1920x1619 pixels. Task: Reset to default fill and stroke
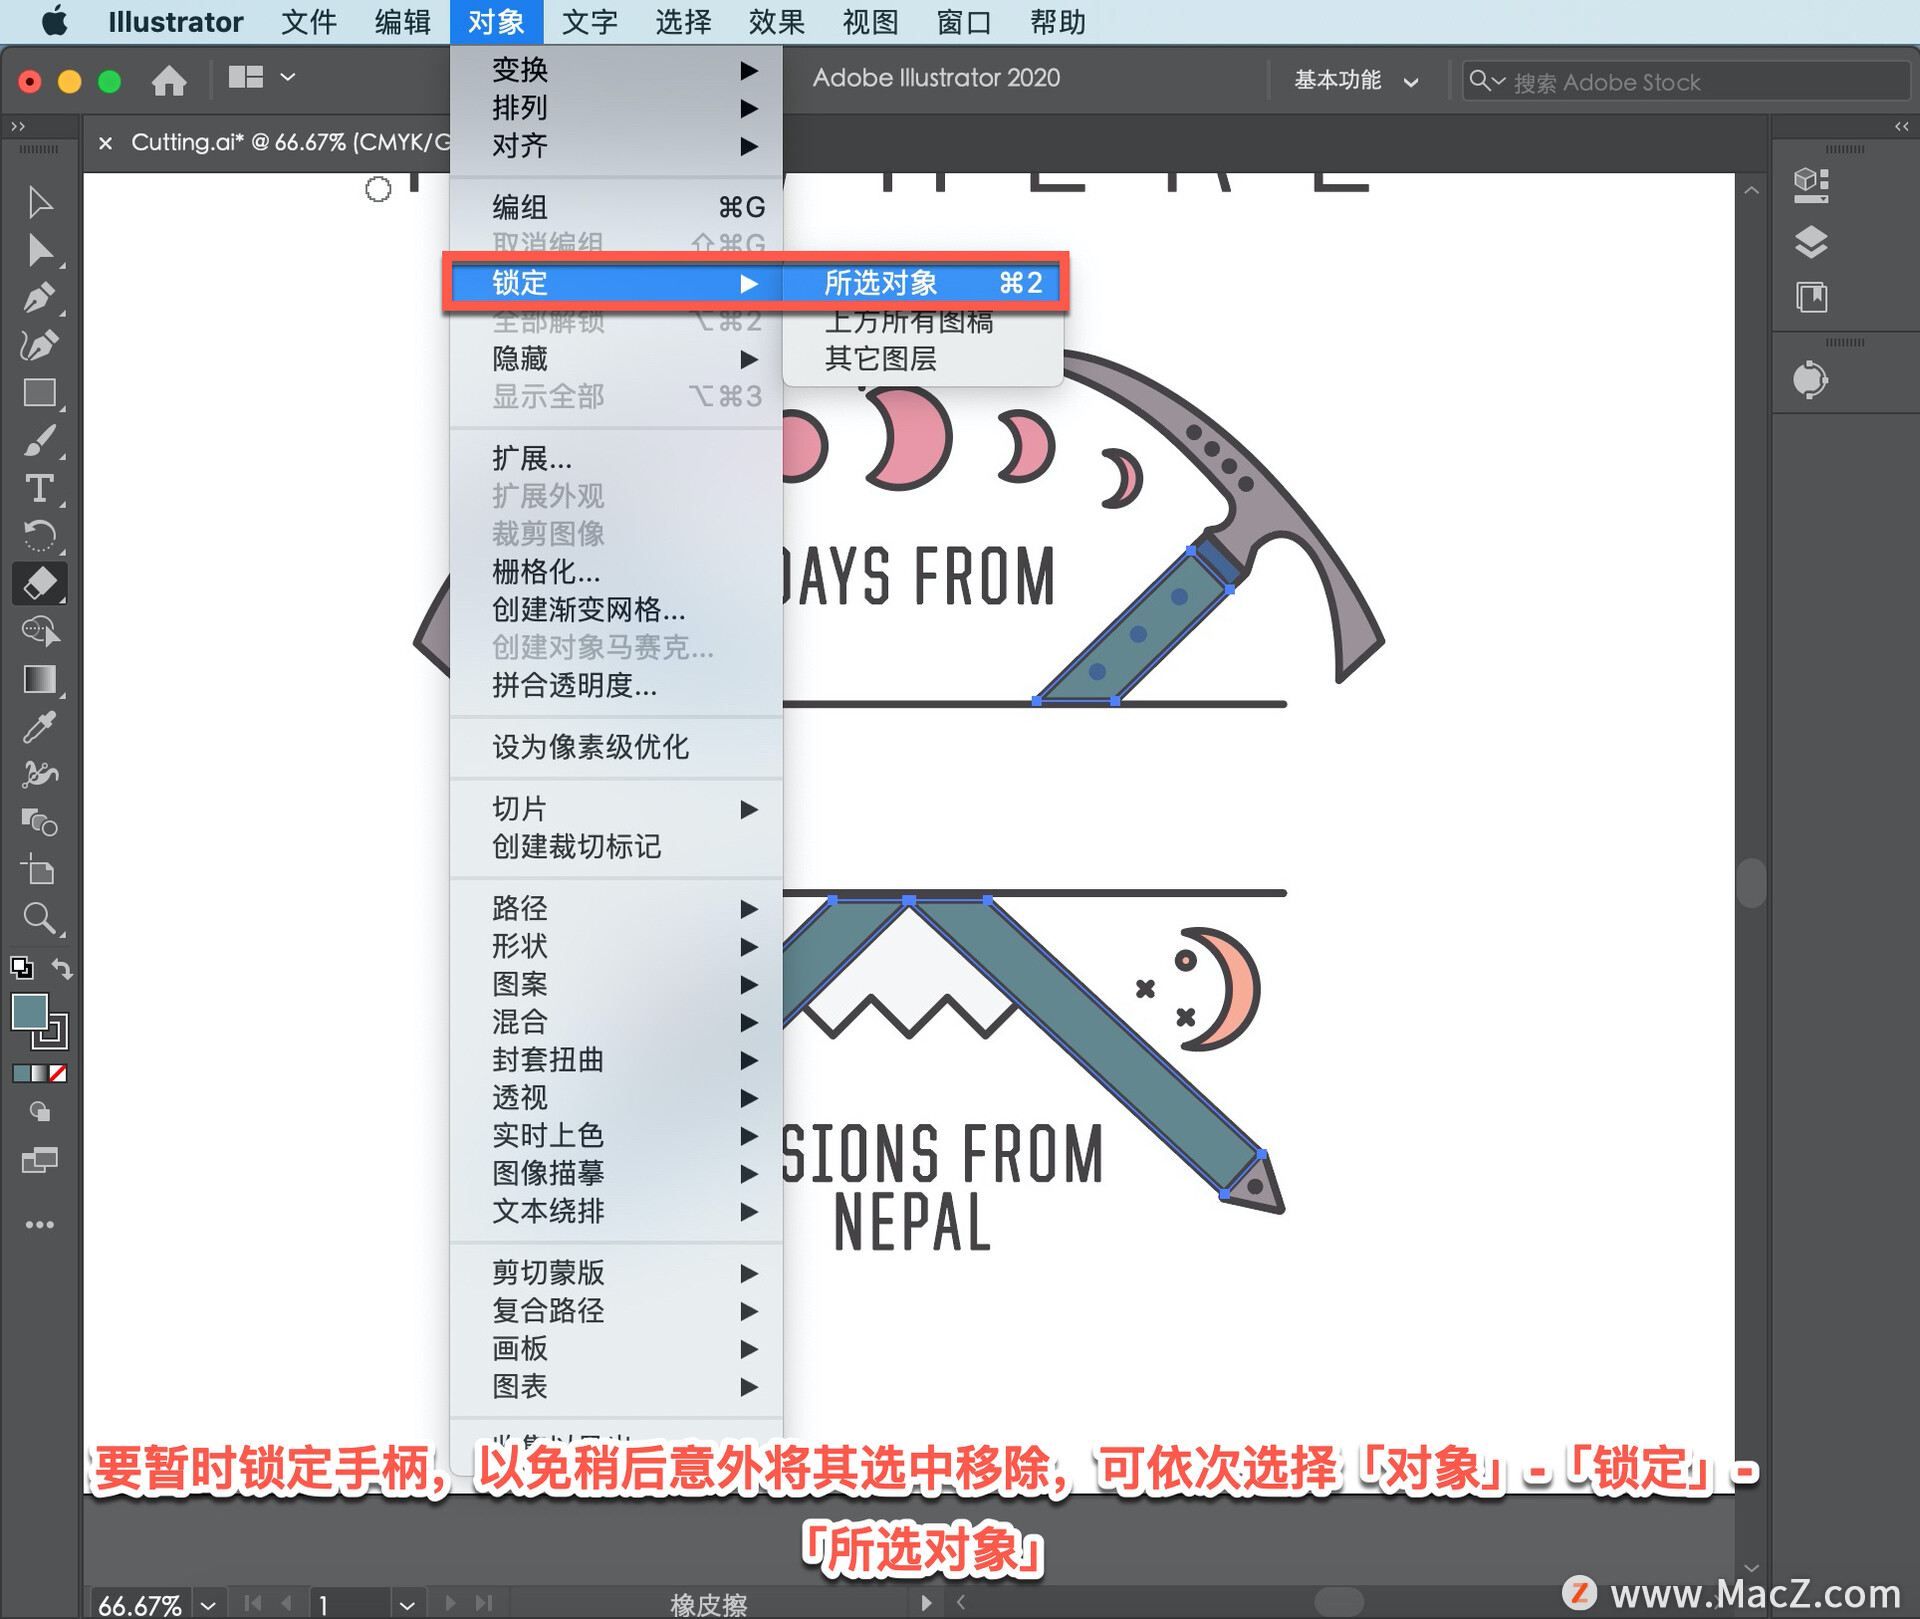21,967
